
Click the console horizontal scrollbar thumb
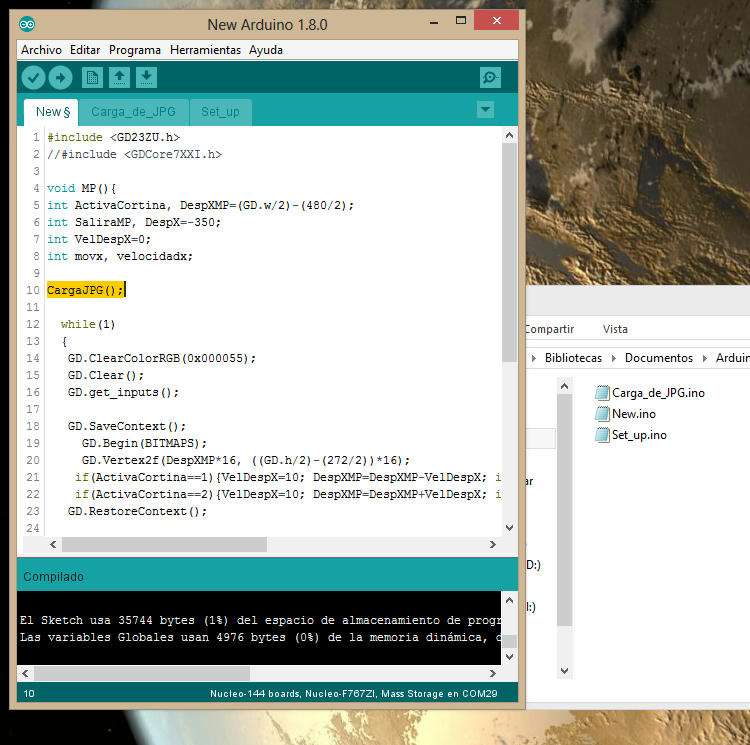click(142, 674)
